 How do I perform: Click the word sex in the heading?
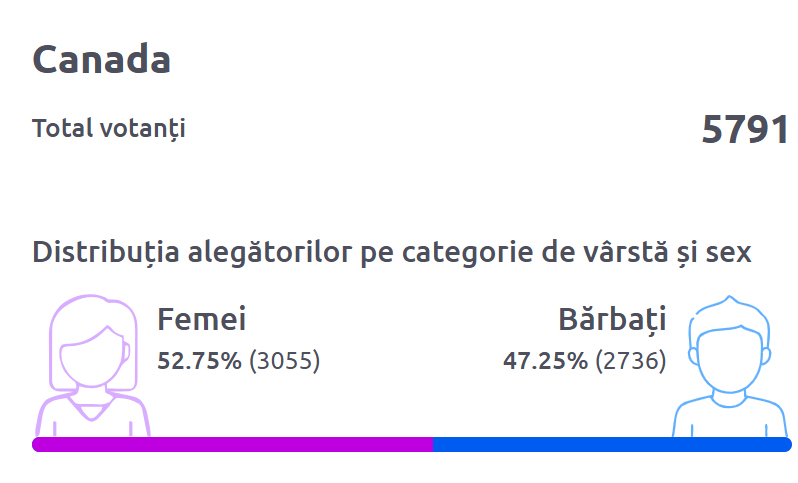click(x=729, y=252)
